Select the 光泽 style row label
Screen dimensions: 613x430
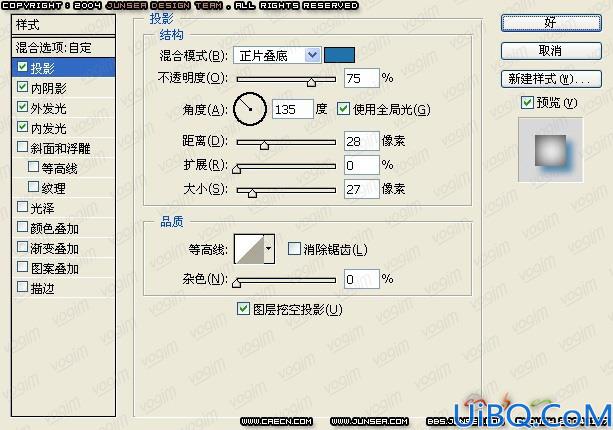coord(43,208)
